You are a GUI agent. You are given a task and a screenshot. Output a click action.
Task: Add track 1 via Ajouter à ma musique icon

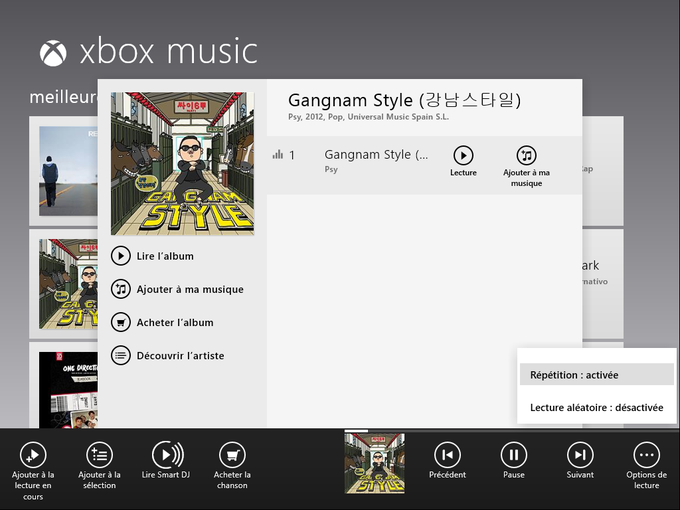(526, 155)
